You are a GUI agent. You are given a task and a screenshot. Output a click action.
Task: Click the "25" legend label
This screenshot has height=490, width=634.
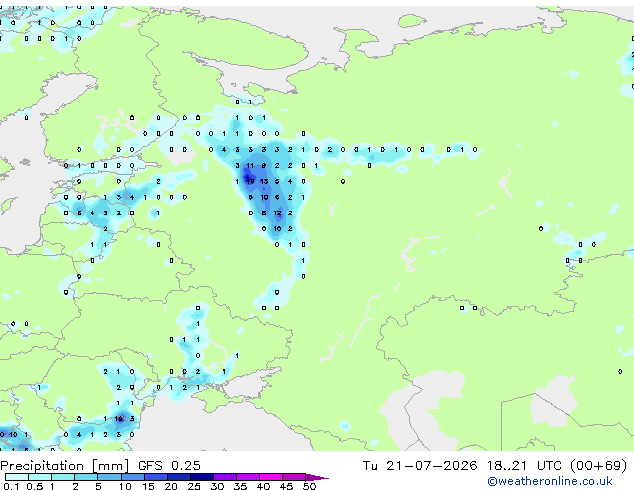(194, 486)
